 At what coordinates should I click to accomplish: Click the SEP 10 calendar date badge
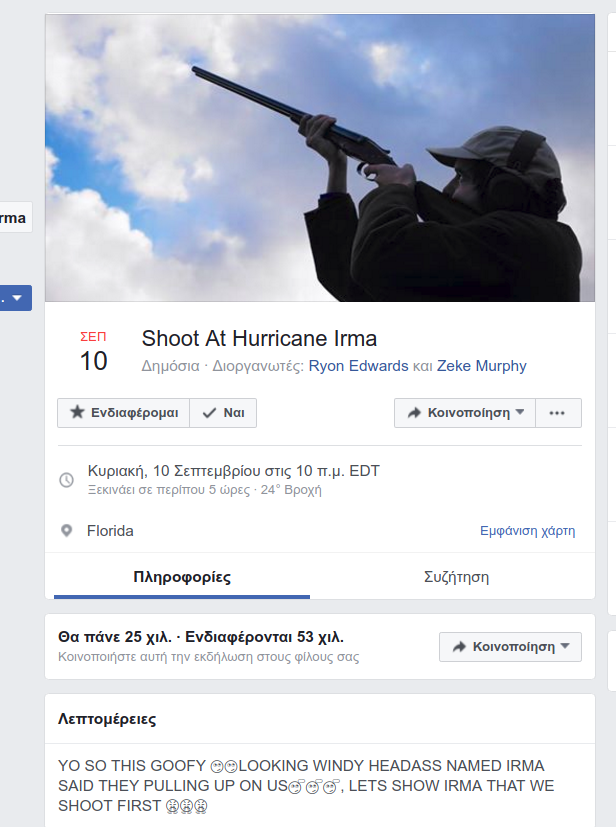point(93,351)
